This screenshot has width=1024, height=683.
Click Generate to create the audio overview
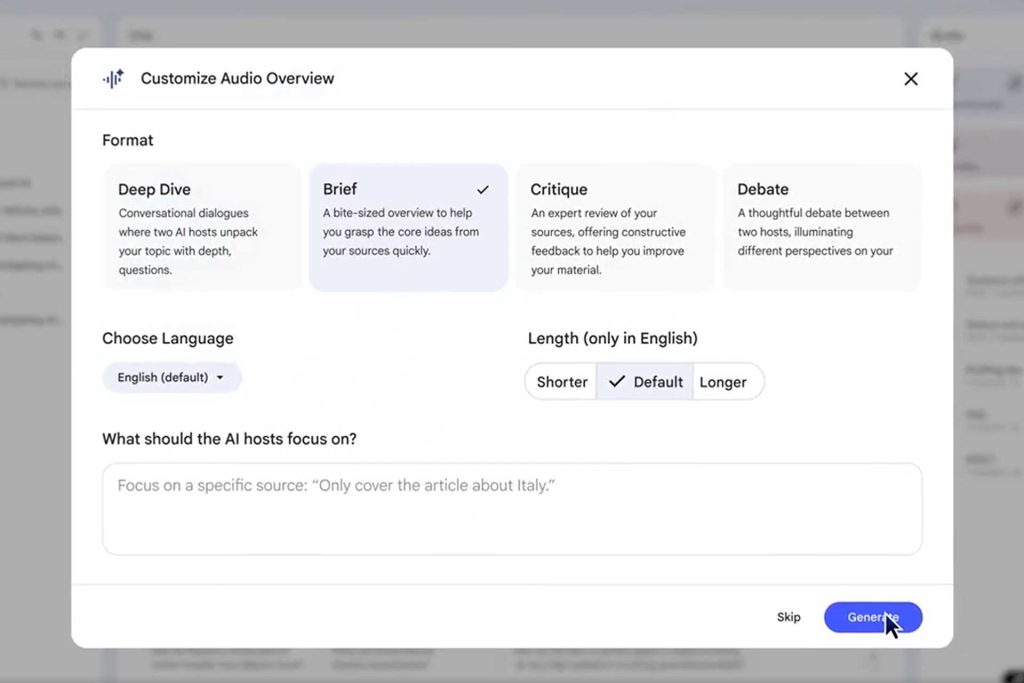coord(872,617)
